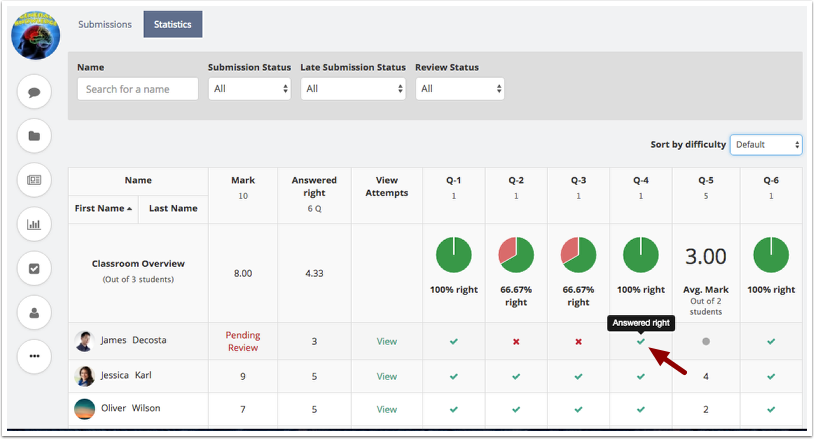Viewport: 814px width, 439px height.
Task: Click Oliver Wilson's mark of 7
Action: point(243,409)
